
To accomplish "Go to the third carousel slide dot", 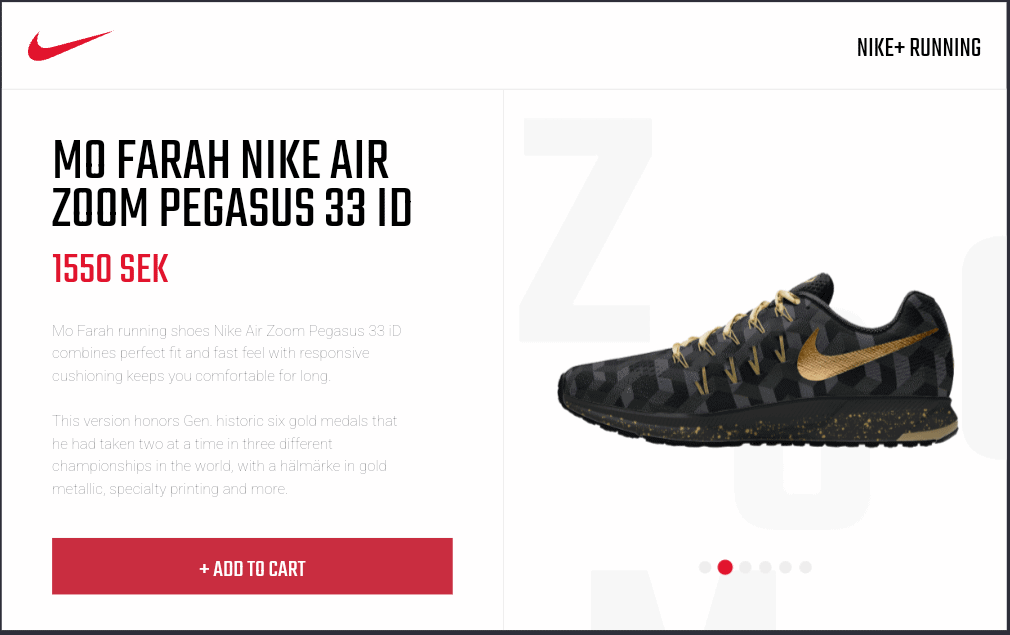I will 745,567.
